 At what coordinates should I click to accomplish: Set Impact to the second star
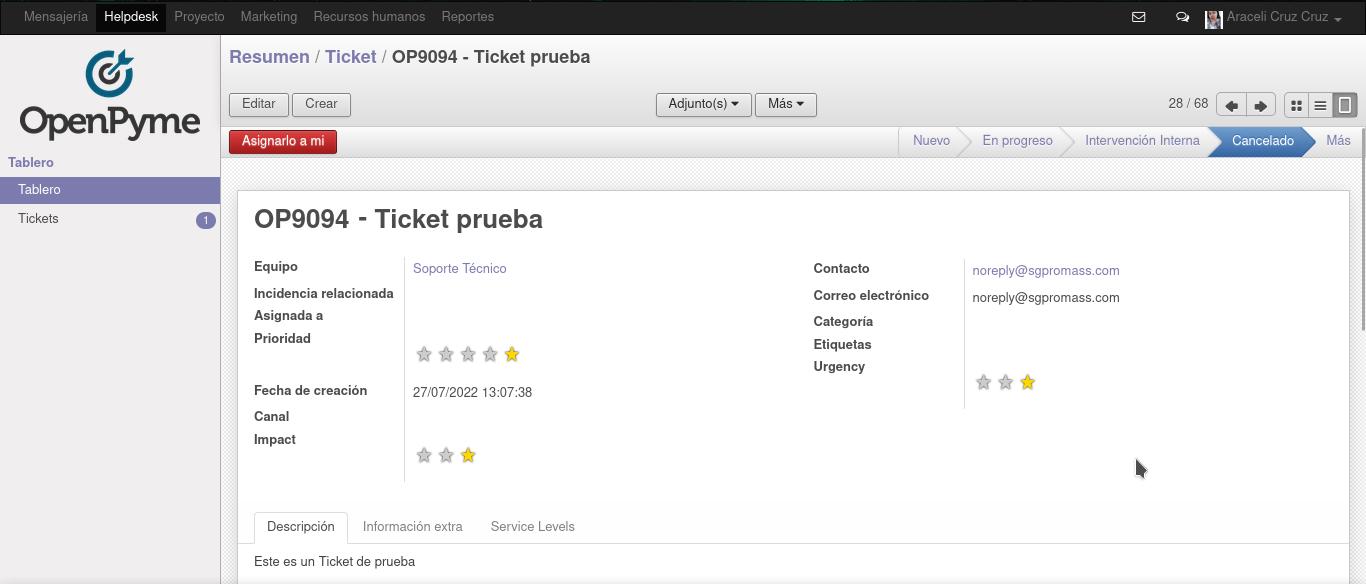coord(446,455)
